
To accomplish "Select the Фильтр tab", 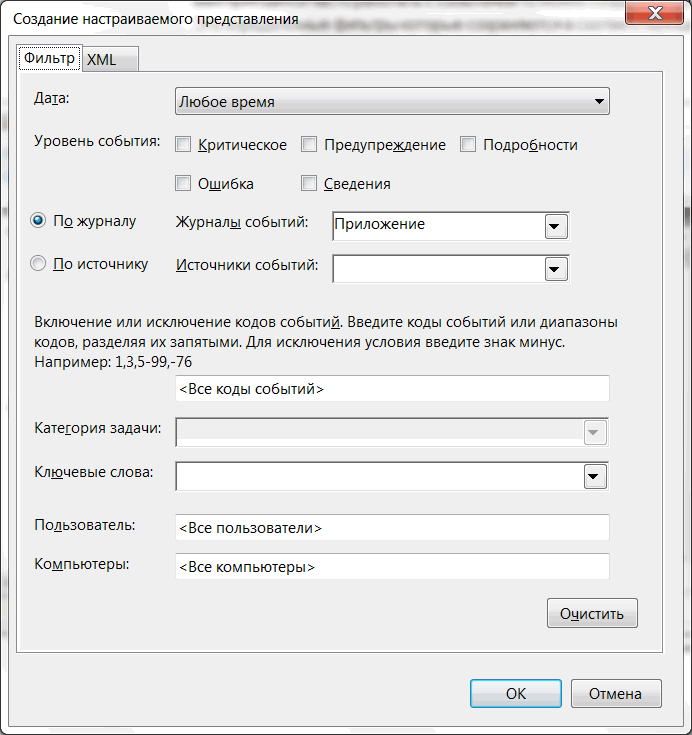I will (x=49, y=58).
